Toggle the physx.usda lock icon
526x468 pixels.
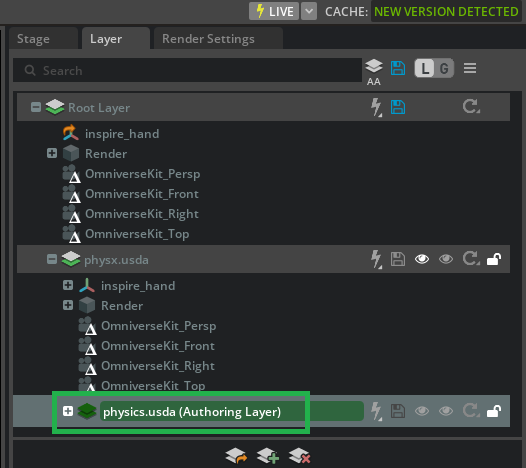494,259
